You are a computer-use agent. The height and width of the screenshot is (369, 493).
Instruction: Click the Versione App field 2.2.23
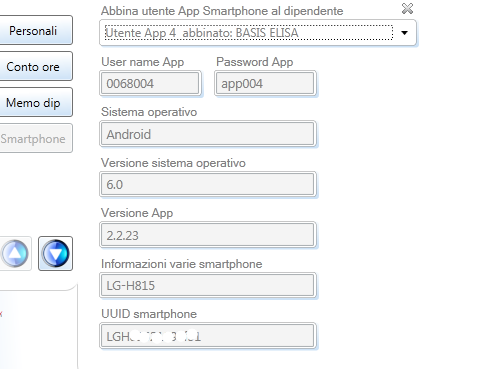[x=208, y=235]
